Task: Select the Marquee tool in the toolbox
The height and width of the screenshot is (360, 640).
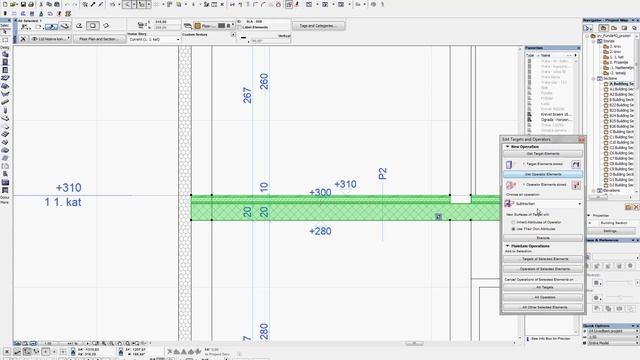Action: 5,40
